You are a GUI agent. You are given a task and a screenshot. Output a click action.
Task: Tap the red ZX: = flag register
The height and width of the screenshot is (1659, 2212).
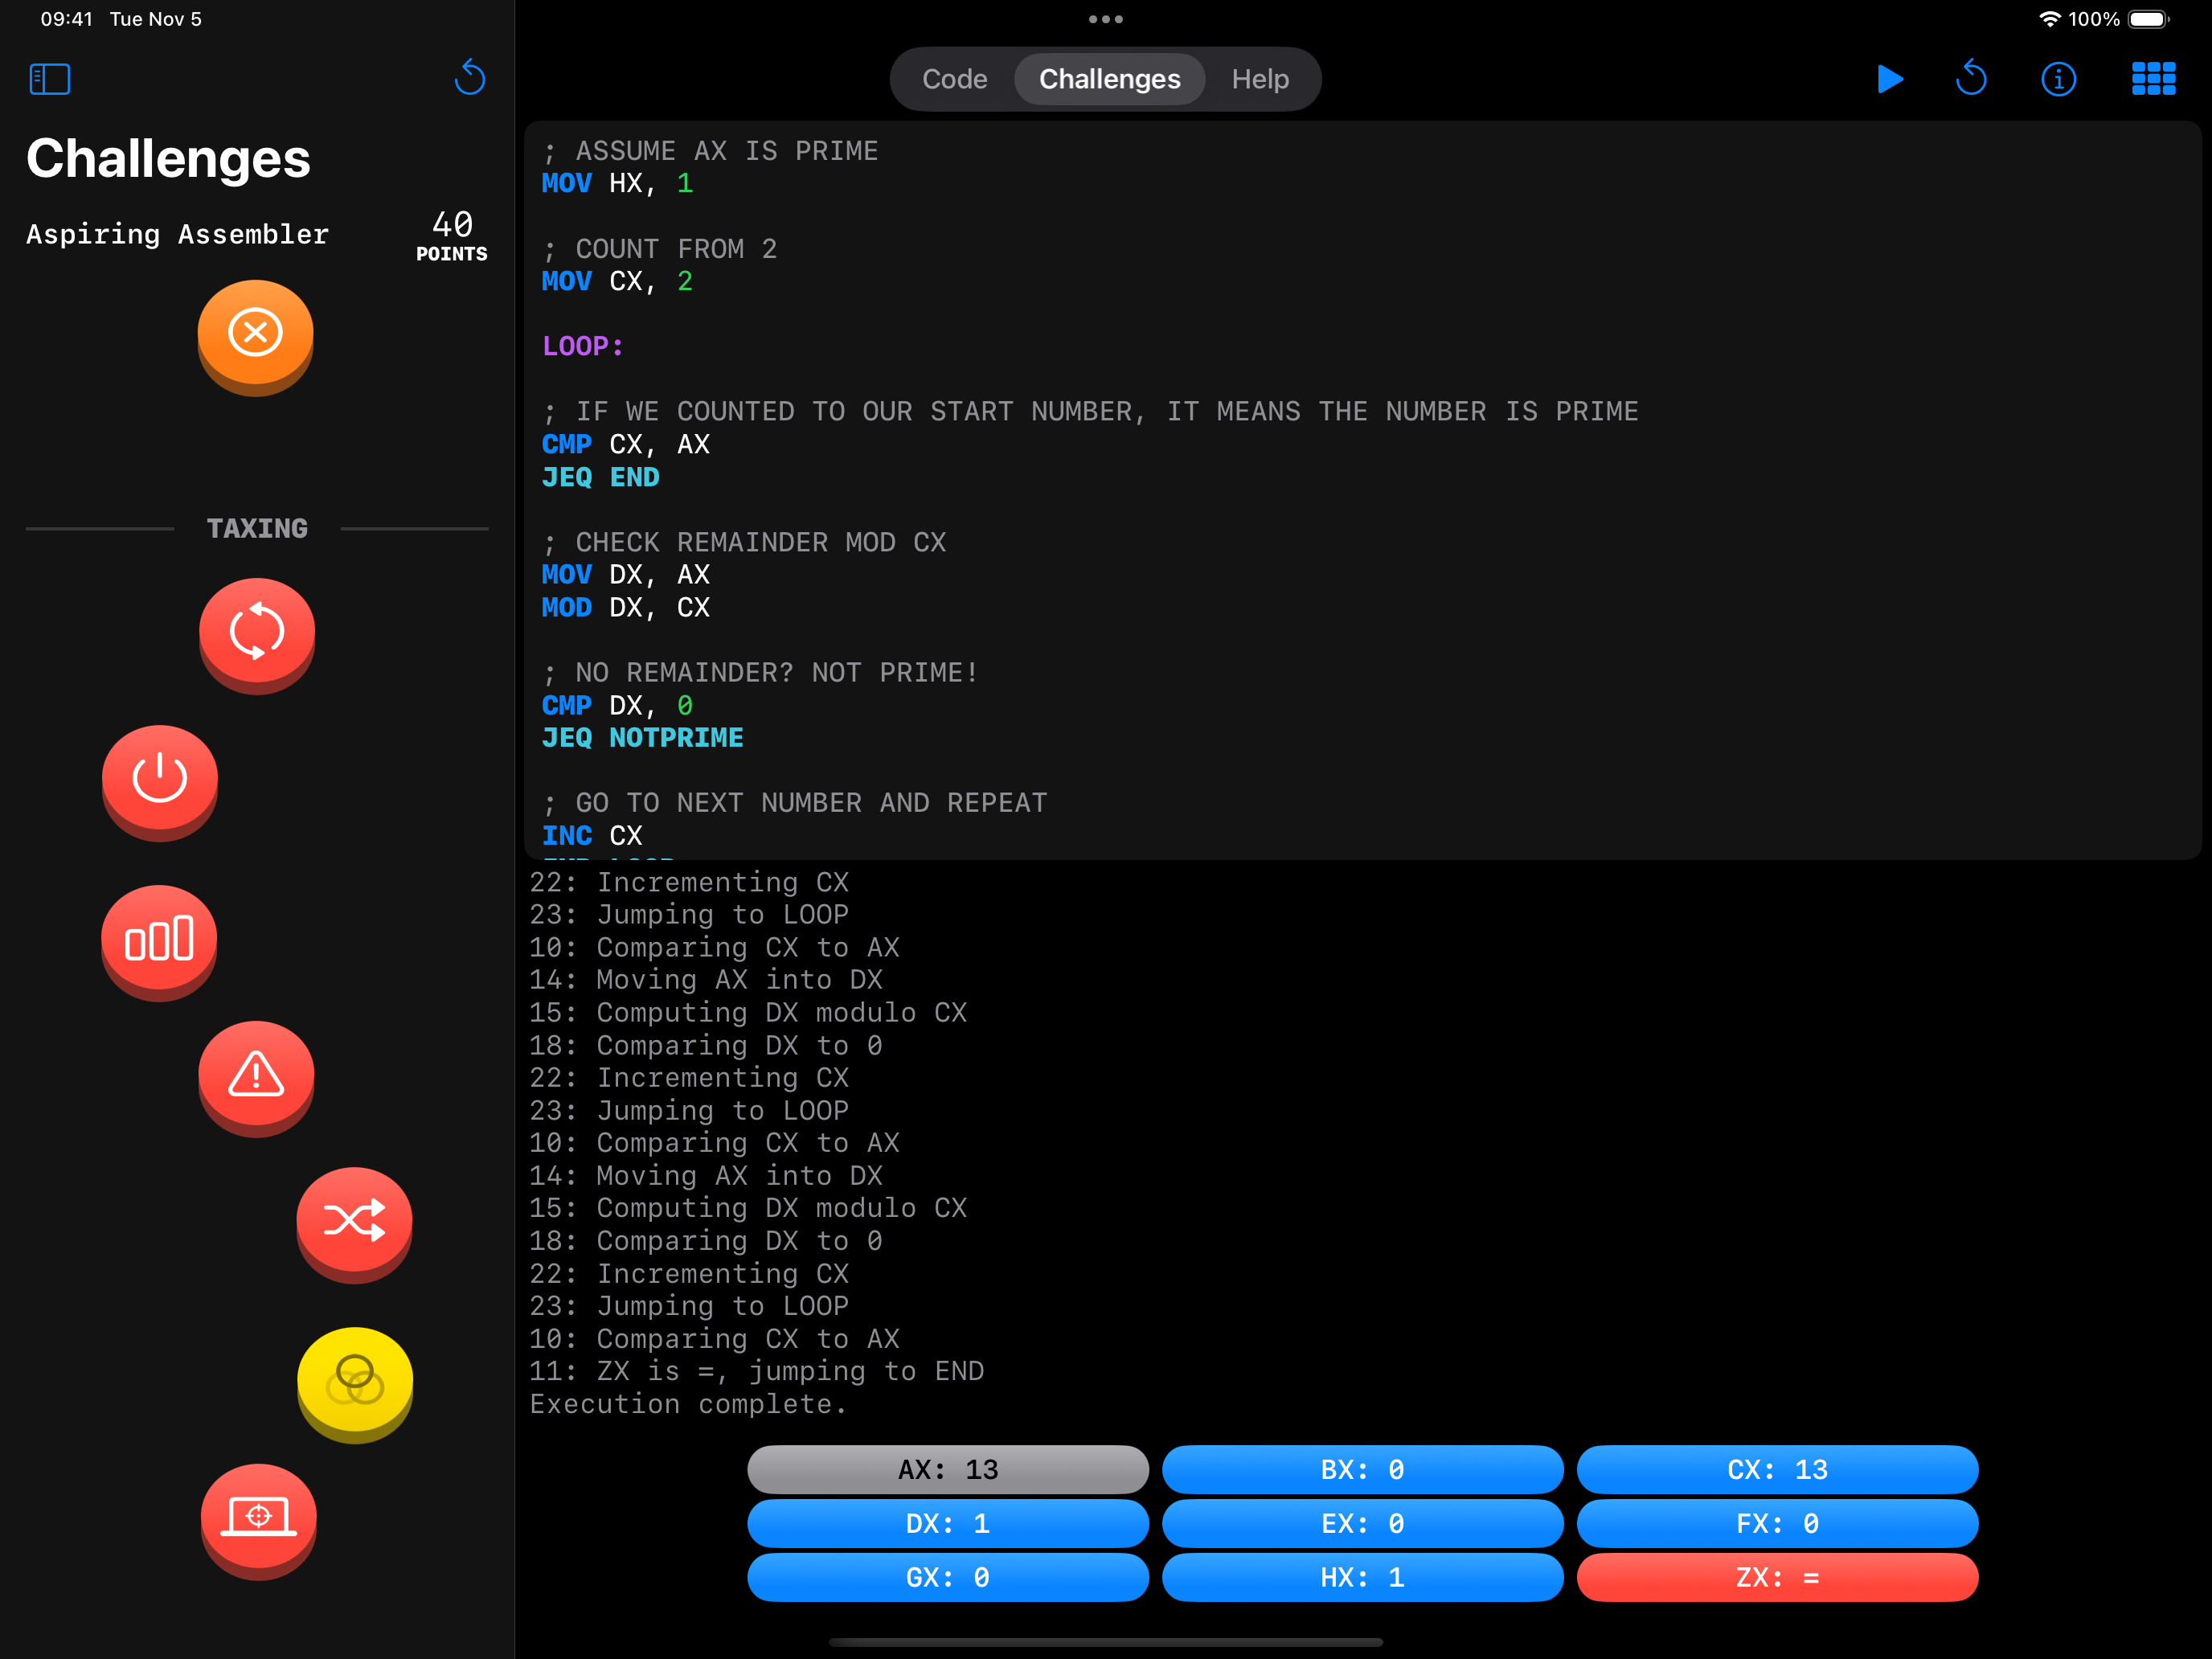(x=1777, y=1577)
